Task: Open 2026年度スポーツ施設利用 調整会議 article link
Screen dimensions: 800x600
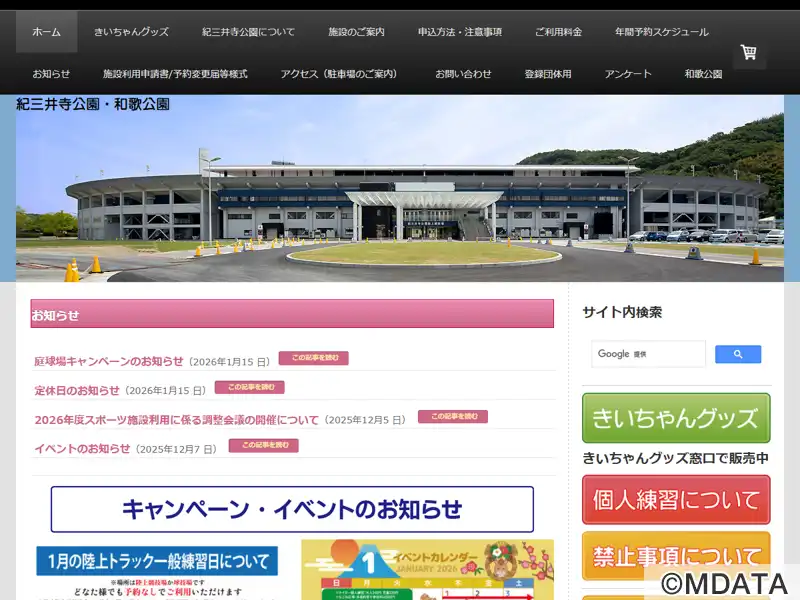Action: click(176, 420)
